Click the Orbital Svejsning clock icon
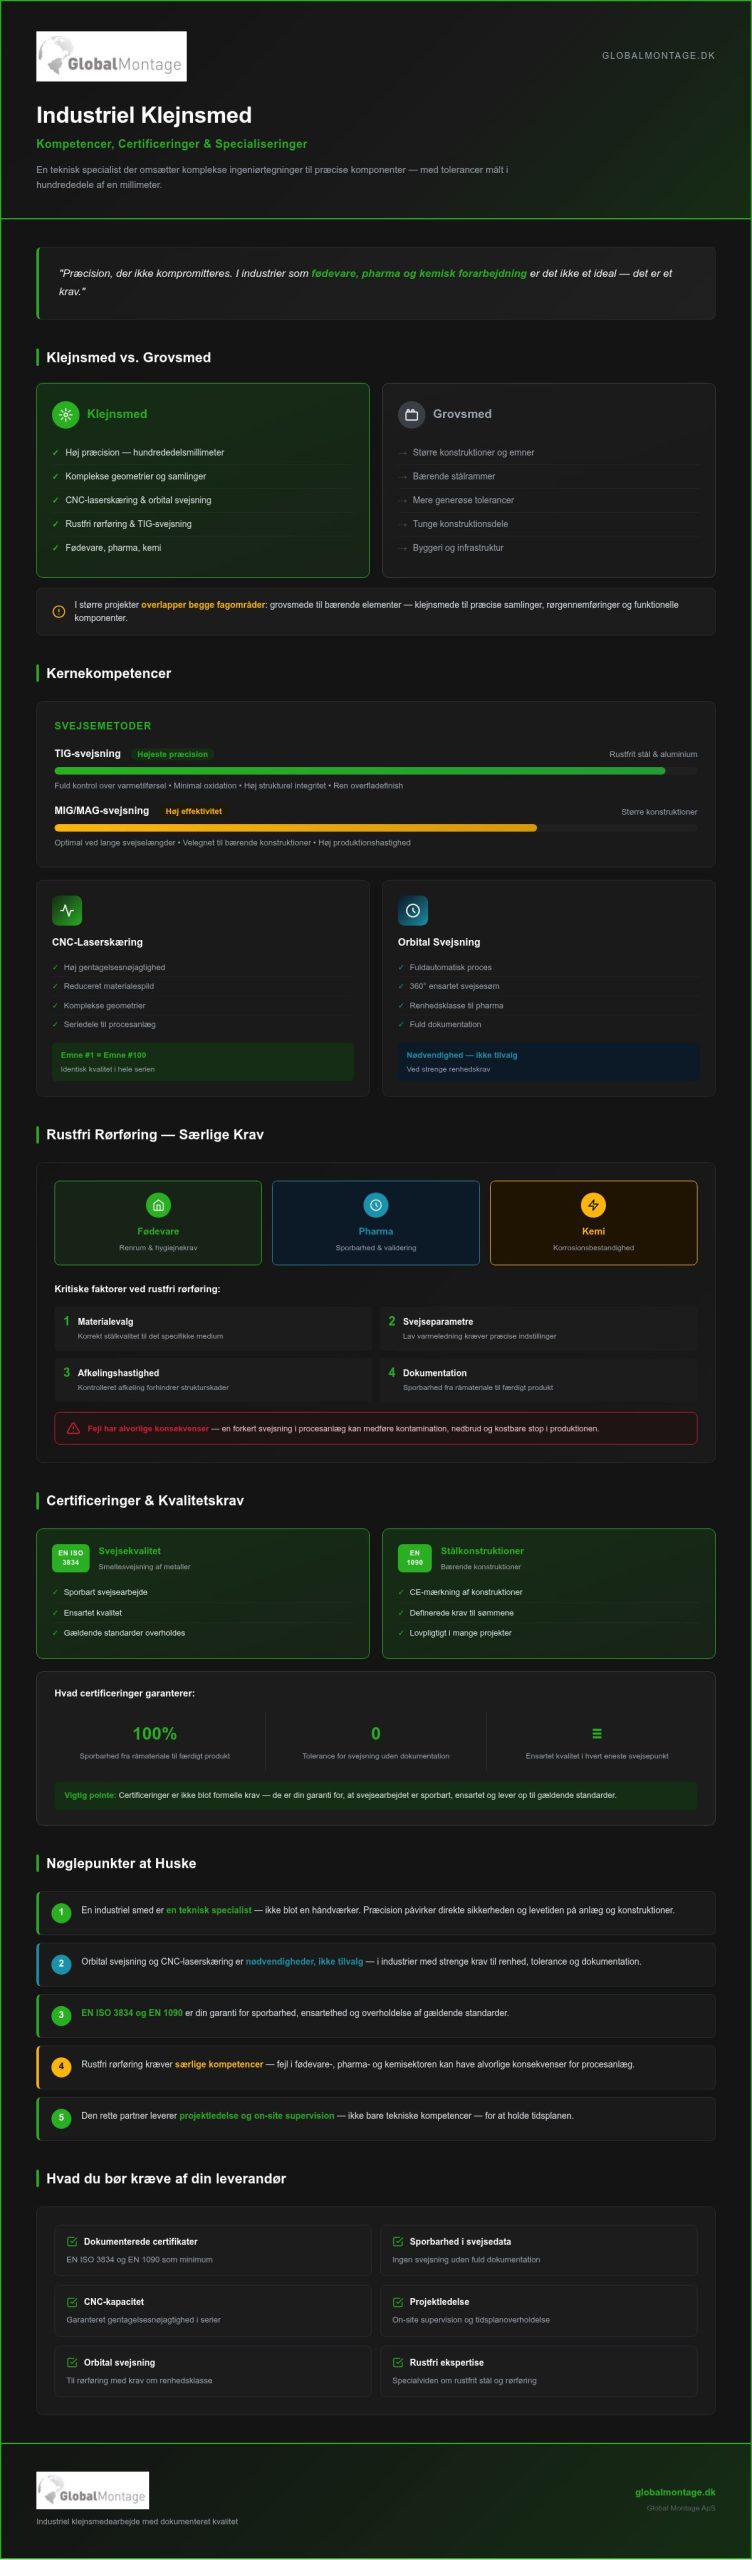This screenshot has width=752, height=2560. [413, 911]
